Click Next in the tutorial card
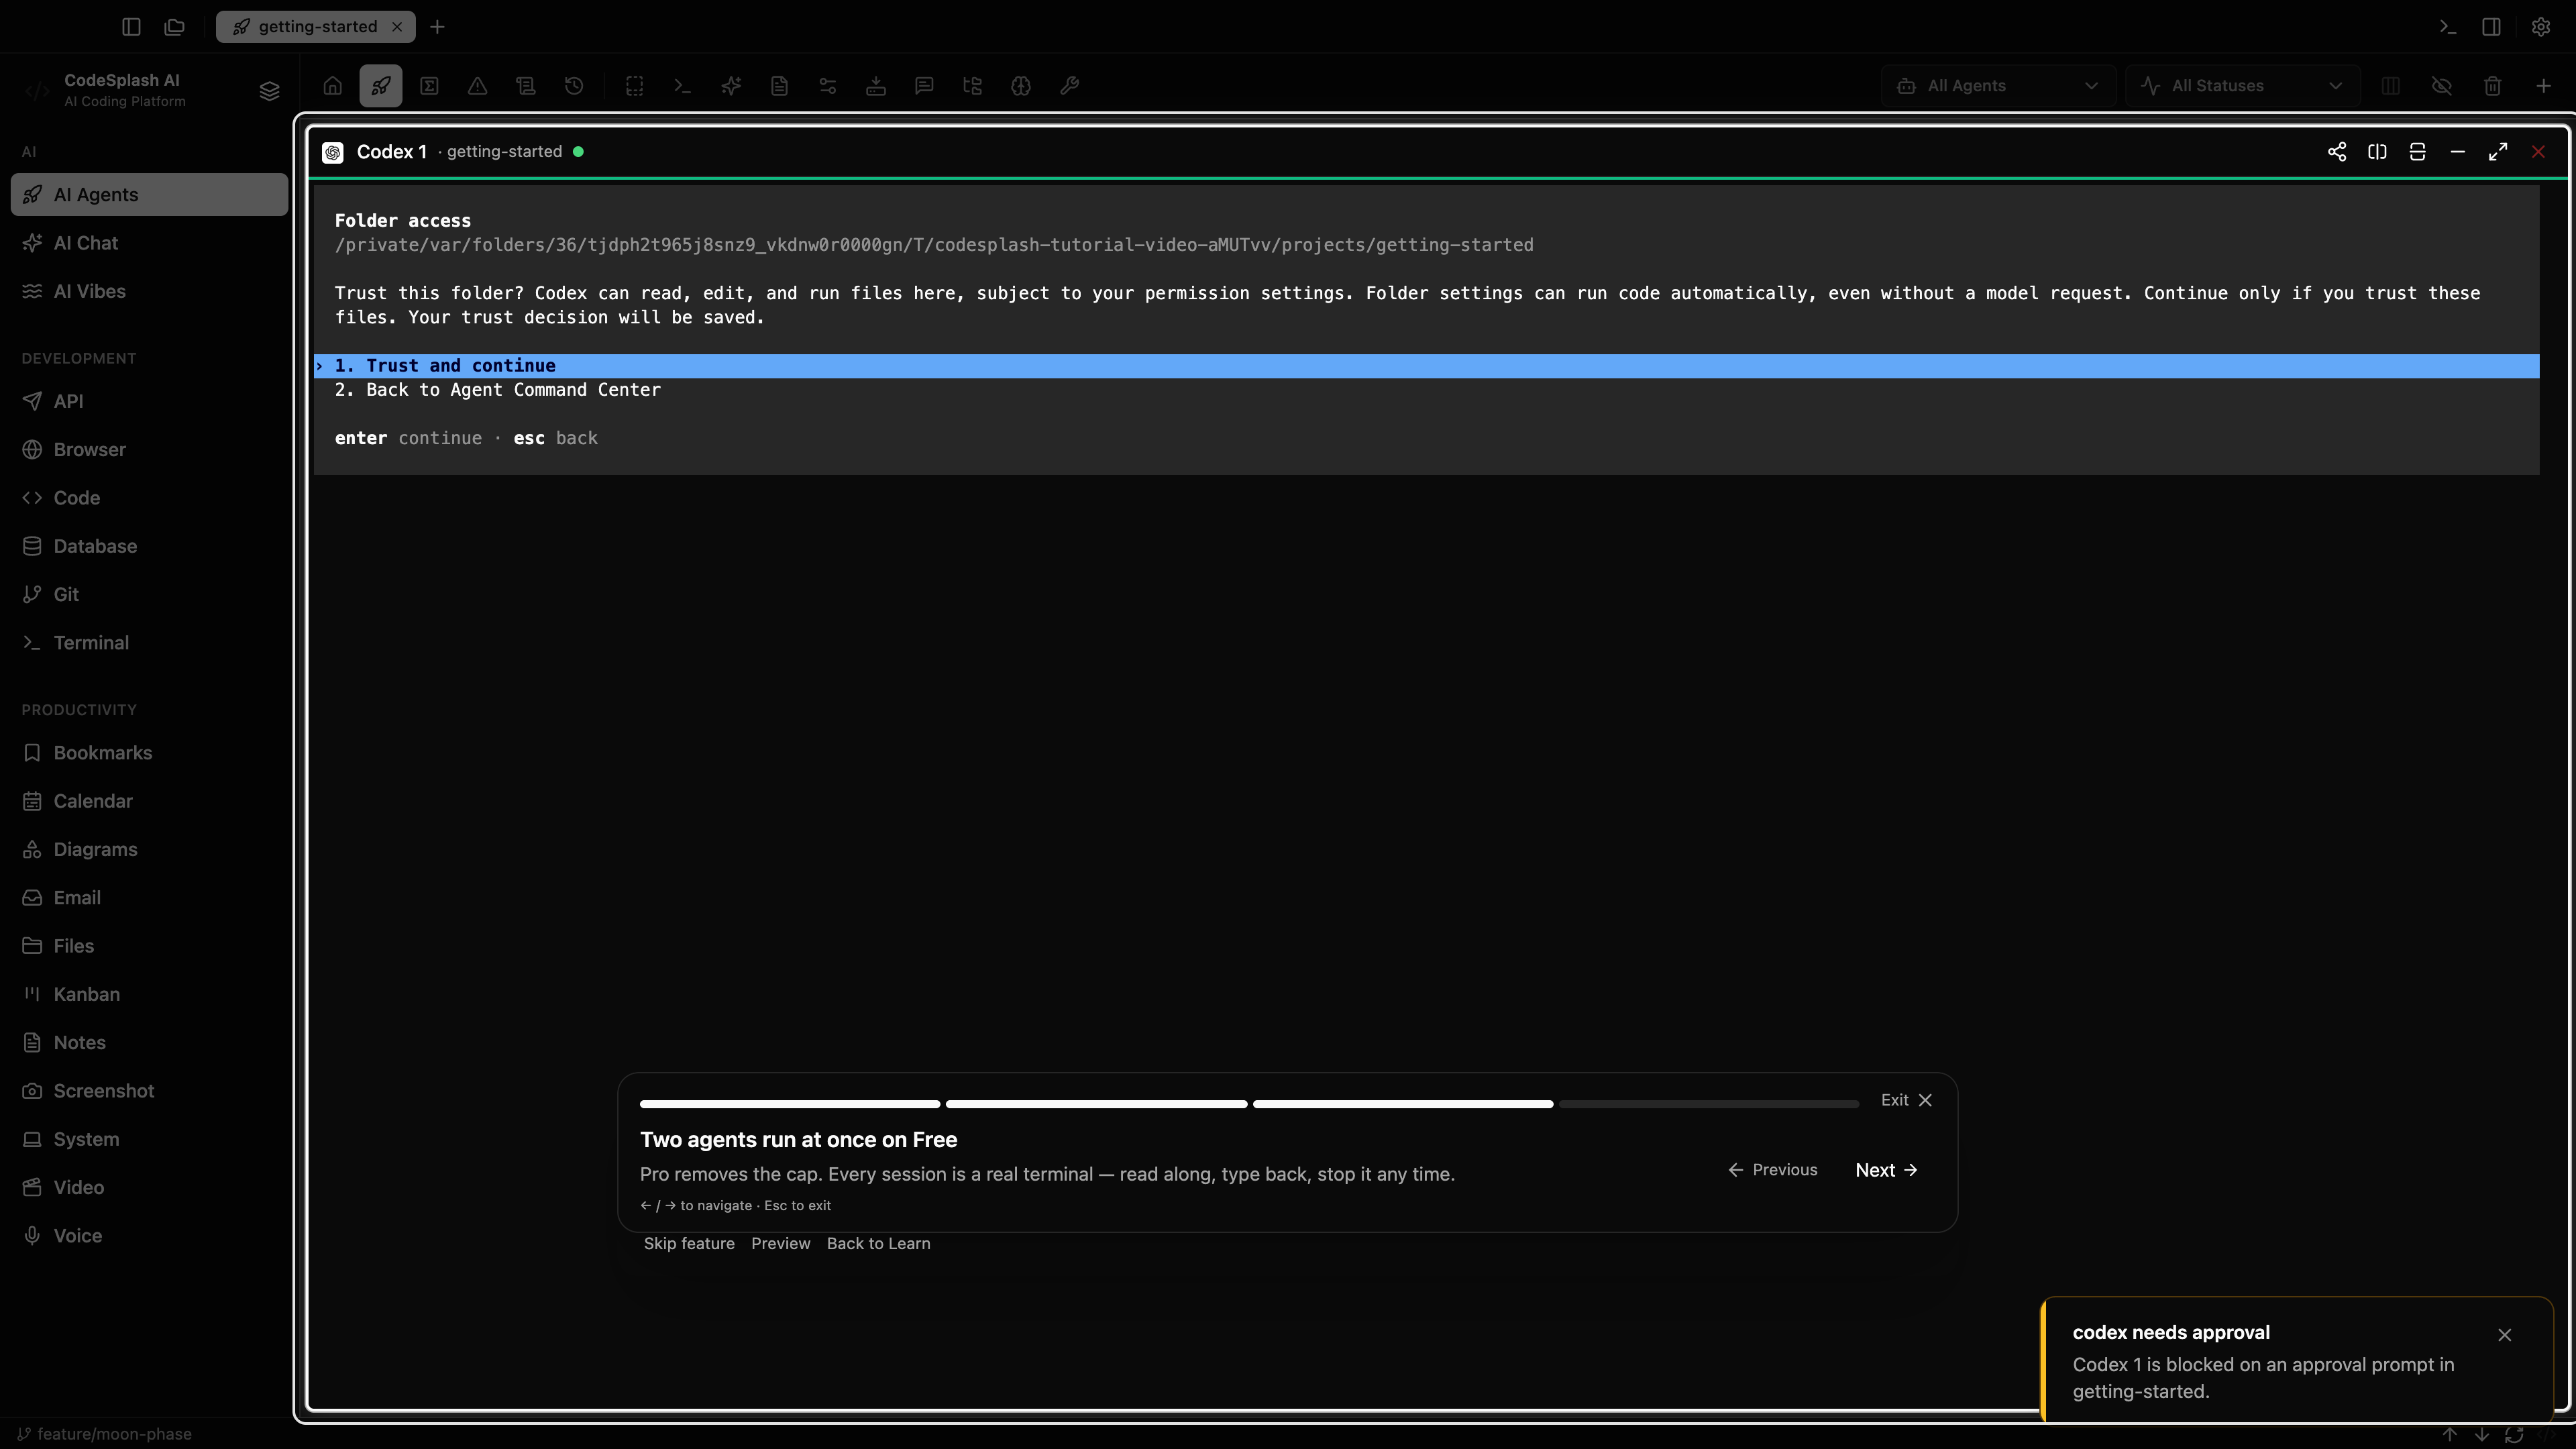2576x1449 pixels. pyautogui.click(x=1886, y=1170)
